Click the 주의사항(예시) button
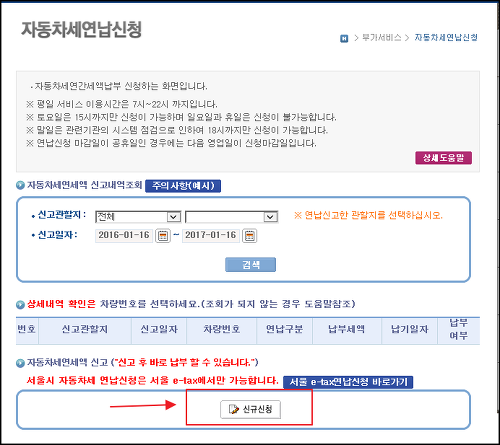The width and height of the screenshot is (500, 445). pos(183,186)
